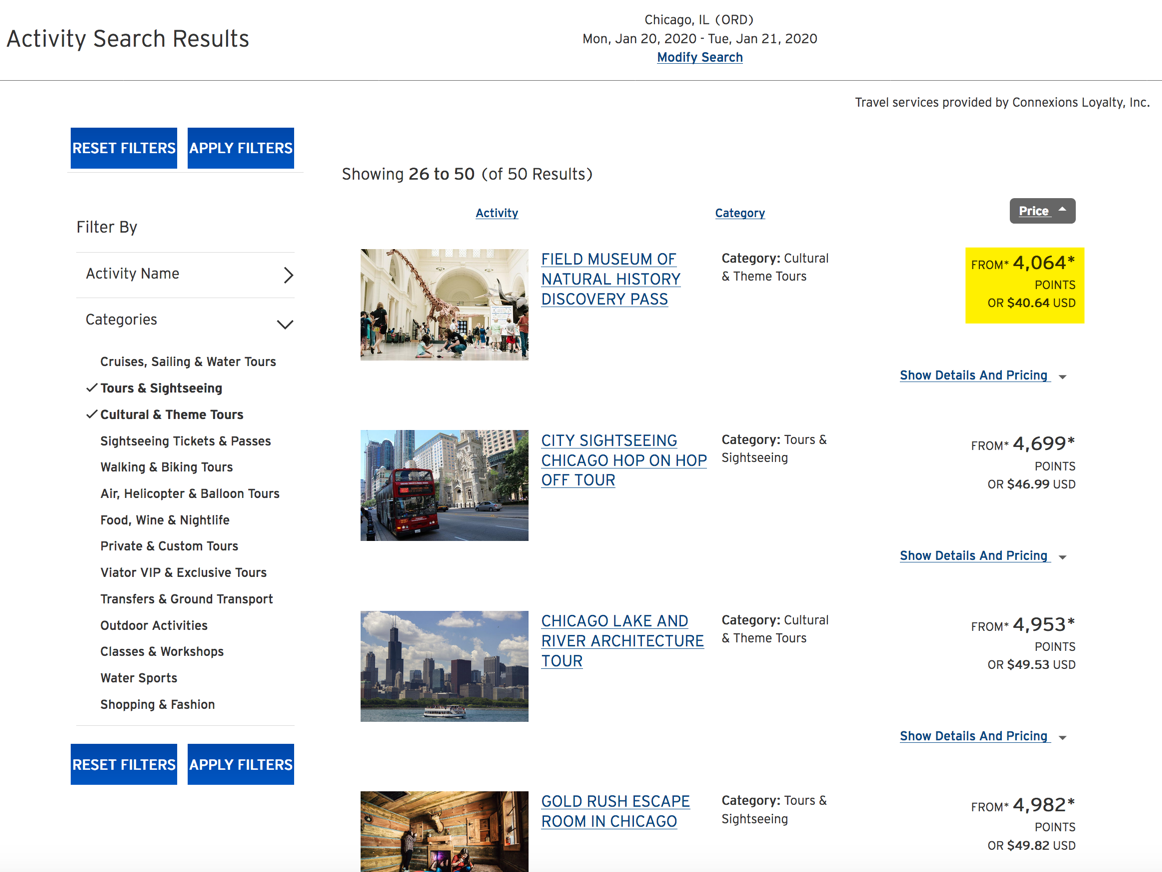Select Private & Custom Tours category

click(x=169, y=546)
